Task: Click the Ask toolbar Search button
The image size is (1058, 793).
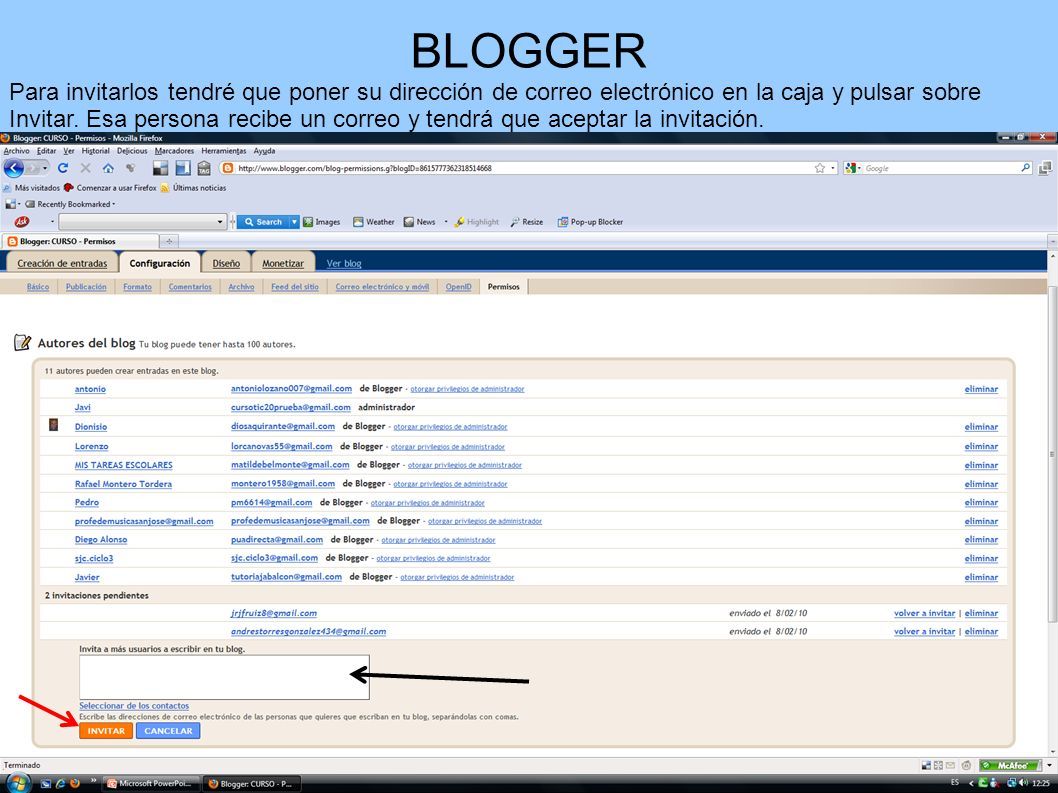Action: pos(263,221)
